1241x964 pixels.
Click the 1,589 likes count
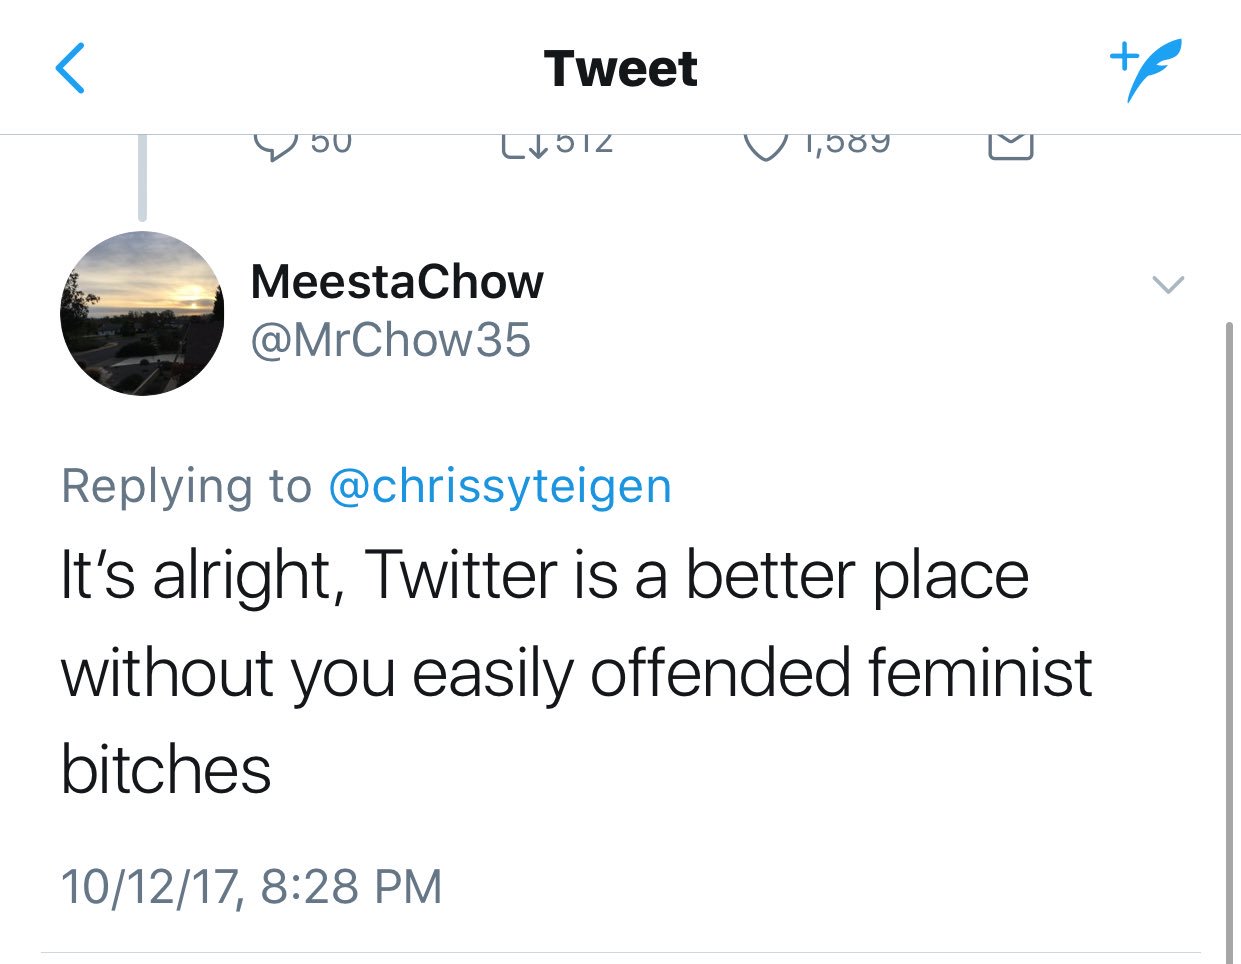(x=846, y=143)
